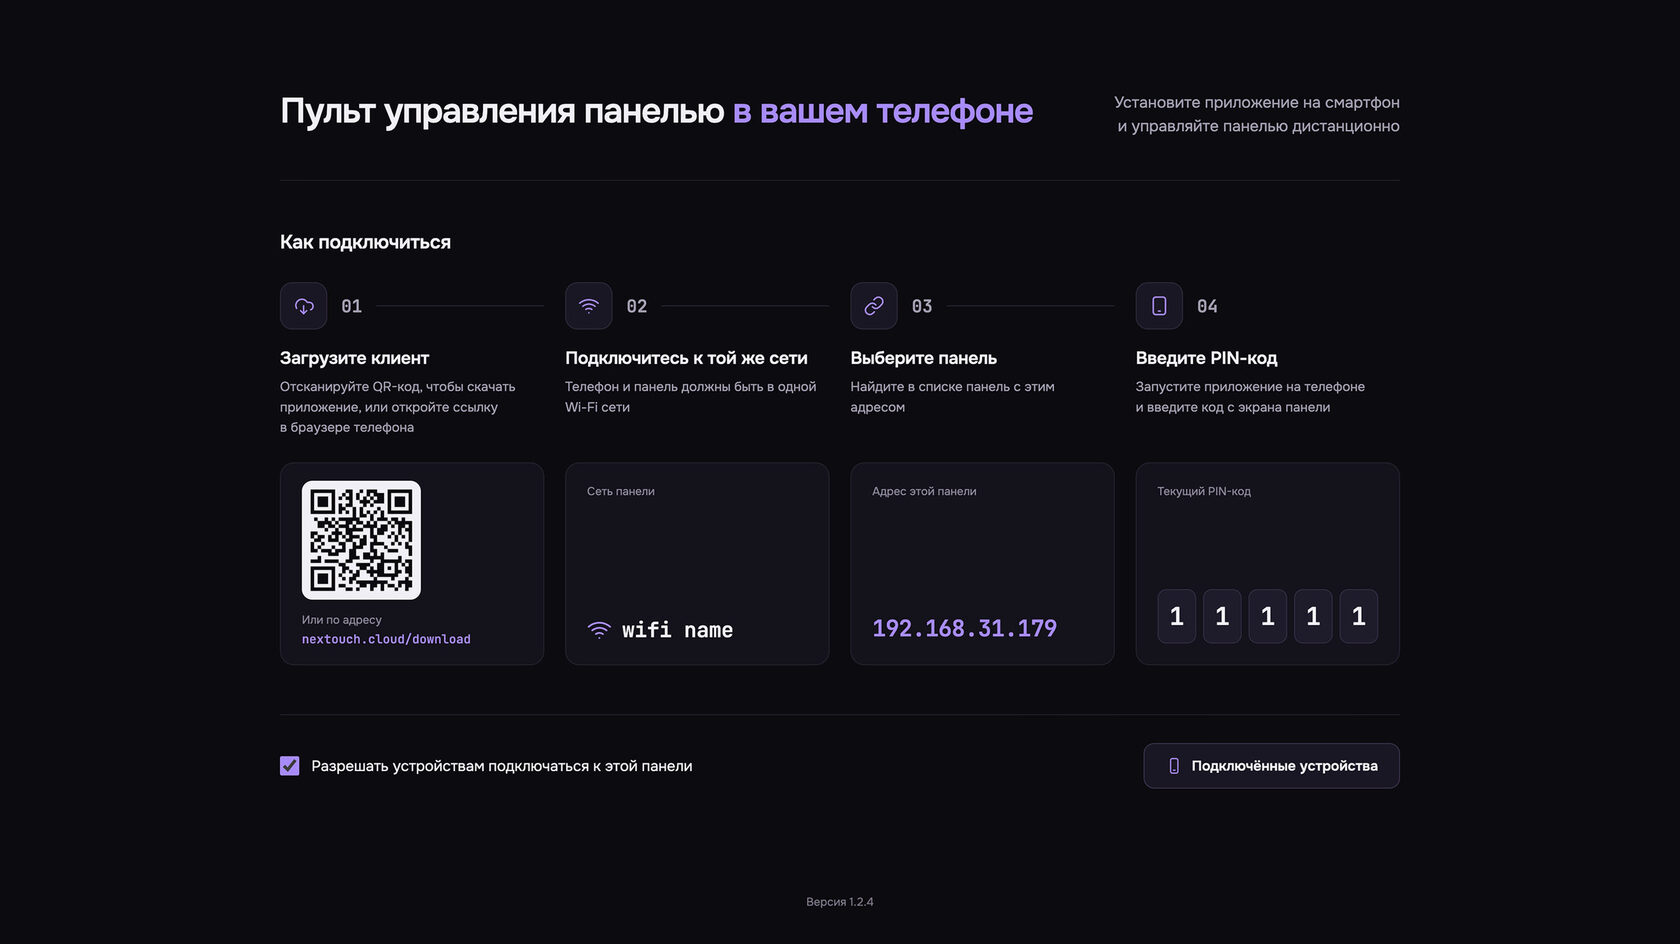The width and height of the screenshot is (1680, 944).
Task: Click the chain link icon for step 03
Action: point(874,306)
